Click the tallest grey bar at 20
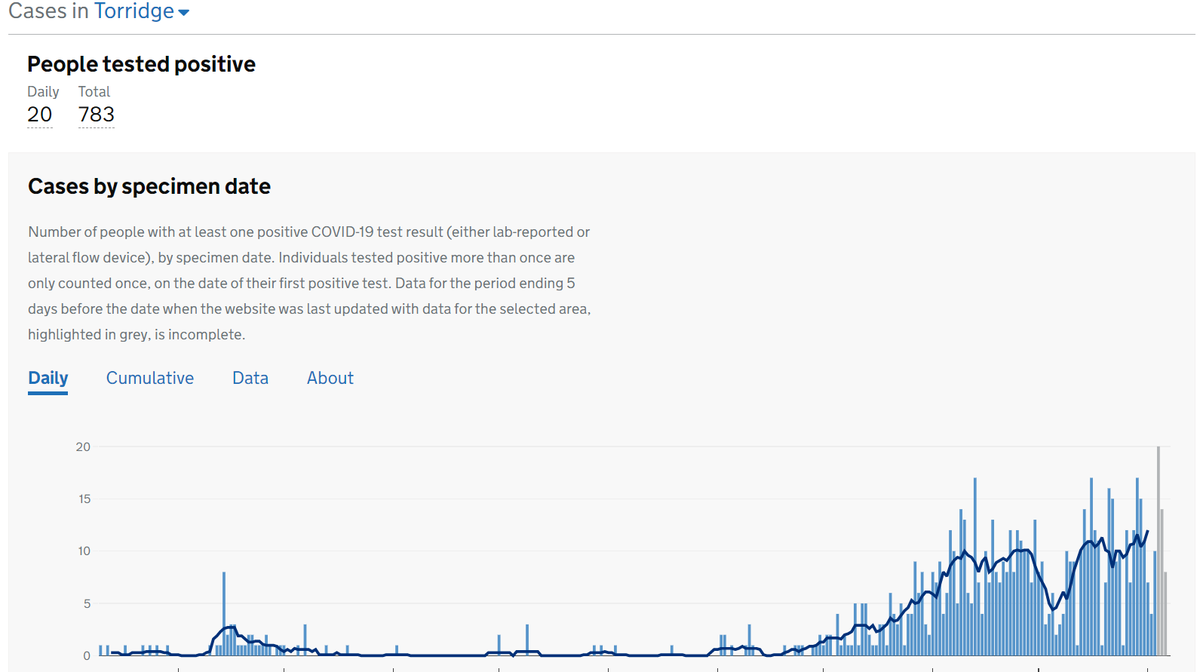 (1158, 551)
